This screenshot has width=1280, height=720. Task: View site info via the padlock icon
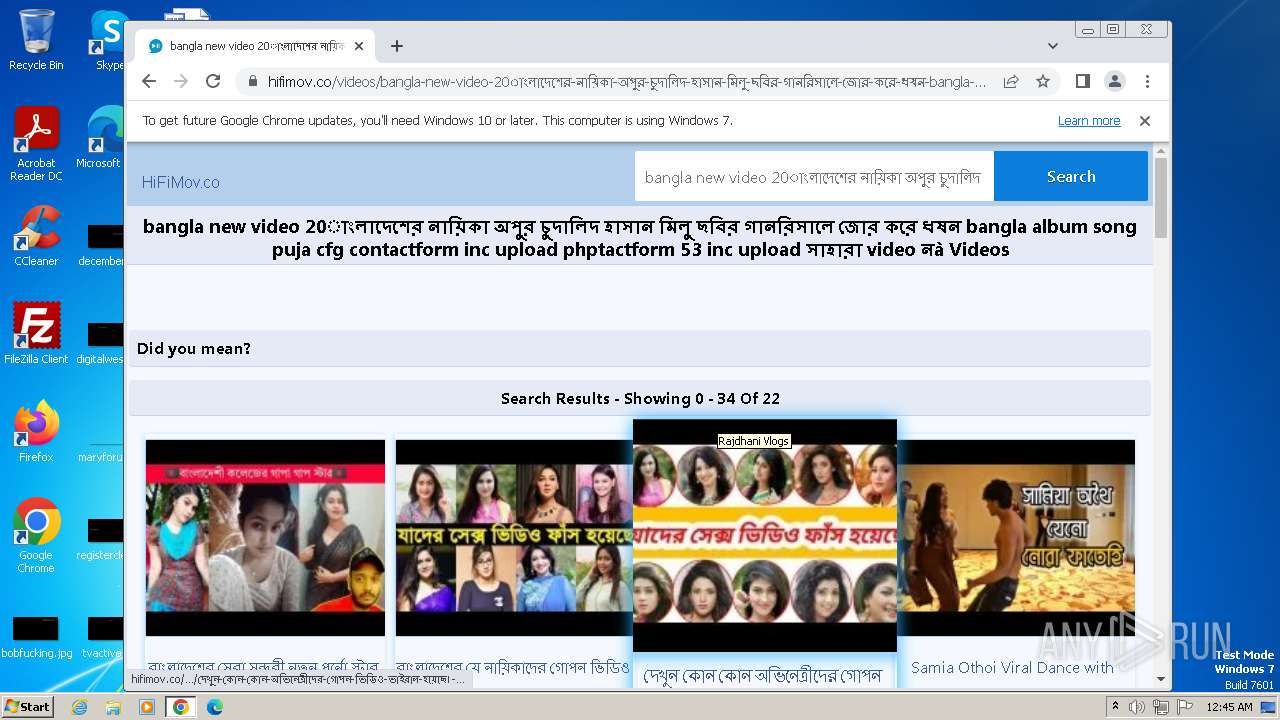[x=252, y=82]
